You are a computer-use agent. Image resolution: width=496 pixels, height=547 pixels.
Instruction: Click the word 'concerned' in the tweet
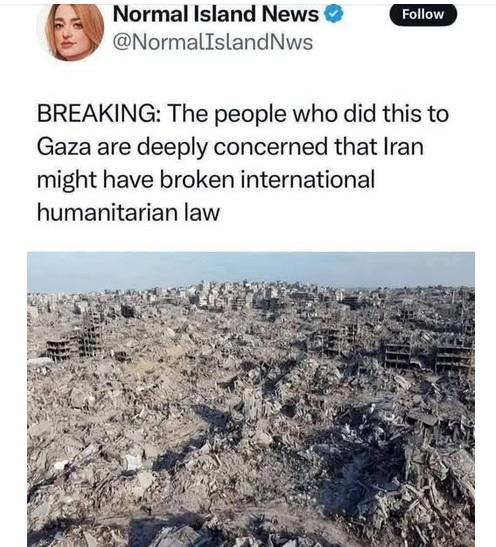271,147
